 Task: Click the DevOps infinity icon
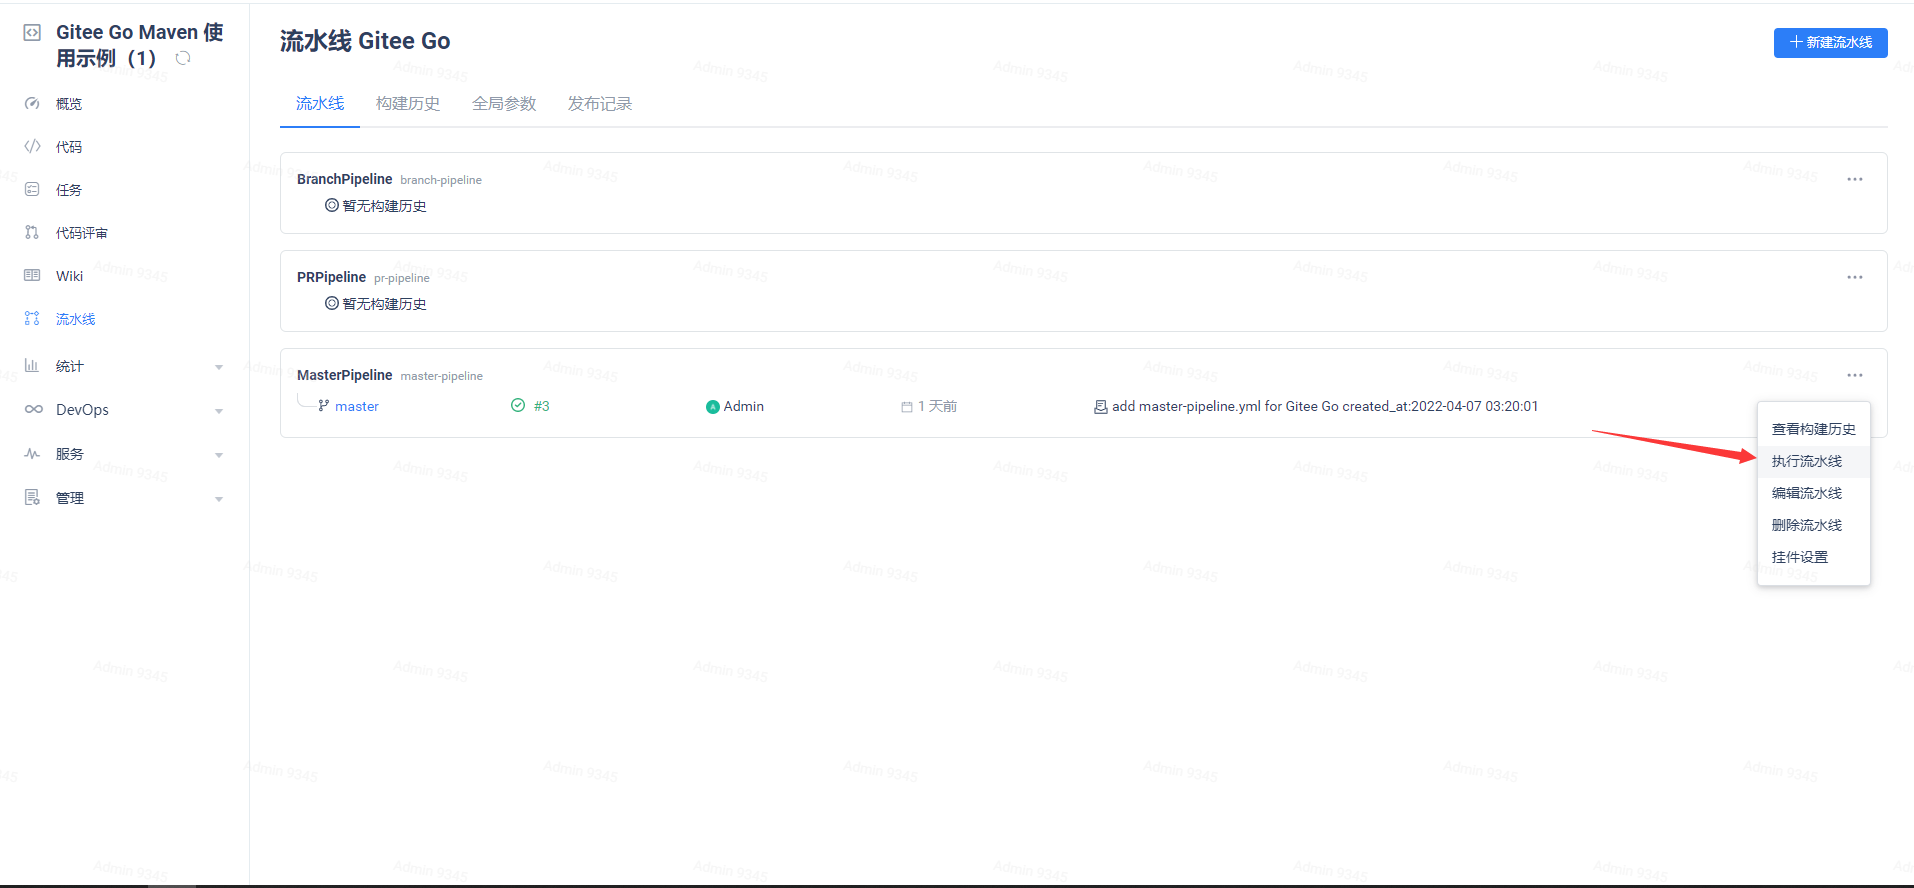(33, 409)
